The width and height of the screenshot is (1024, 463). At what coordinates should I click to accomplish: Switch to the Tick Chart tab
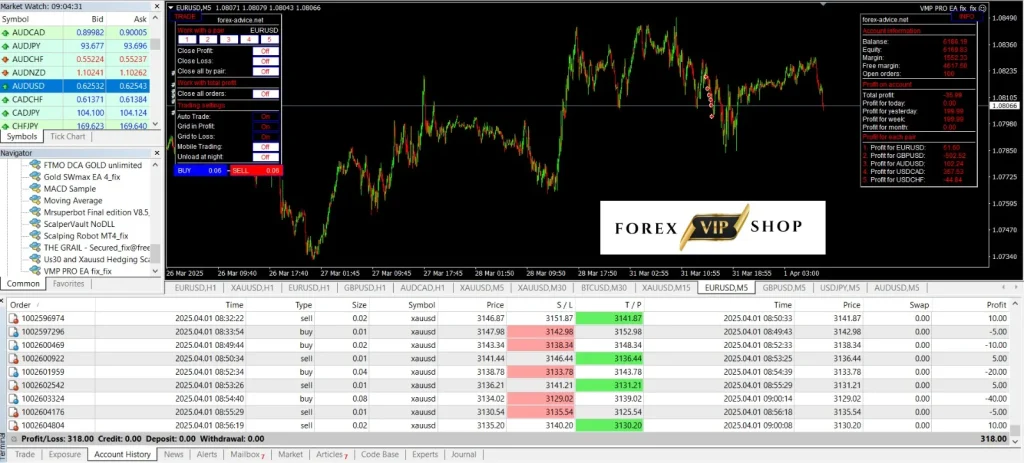click(x=68, y=136)
